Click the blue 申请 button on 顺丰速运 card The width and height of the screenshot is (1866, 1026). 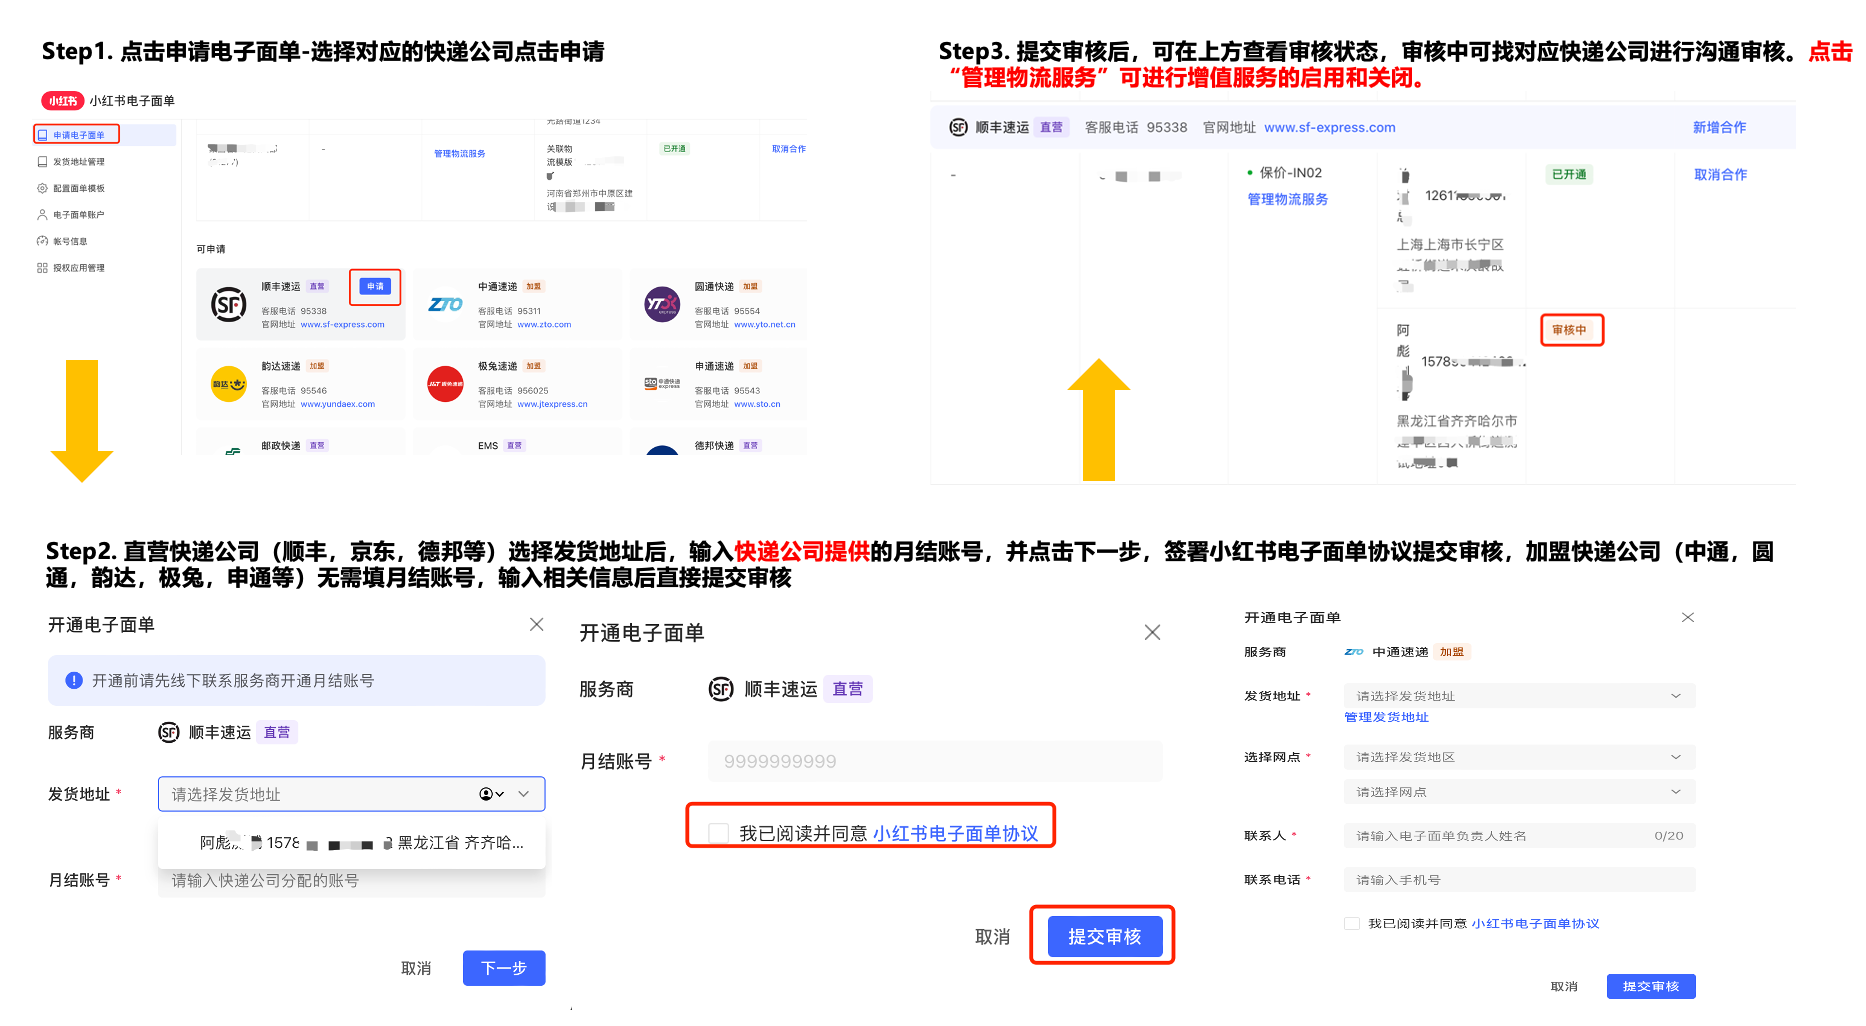pos(375,287)
